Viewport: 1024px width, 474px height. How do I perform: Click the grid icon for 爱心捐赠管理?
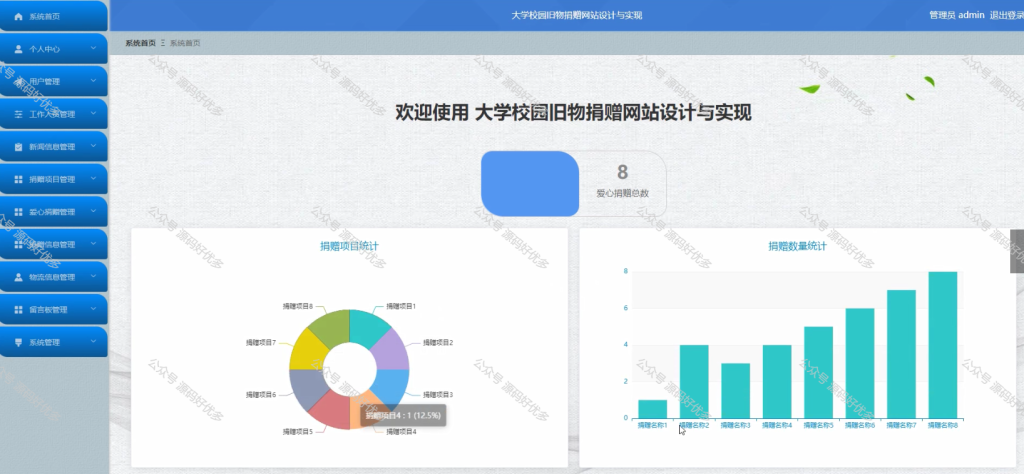18,212
